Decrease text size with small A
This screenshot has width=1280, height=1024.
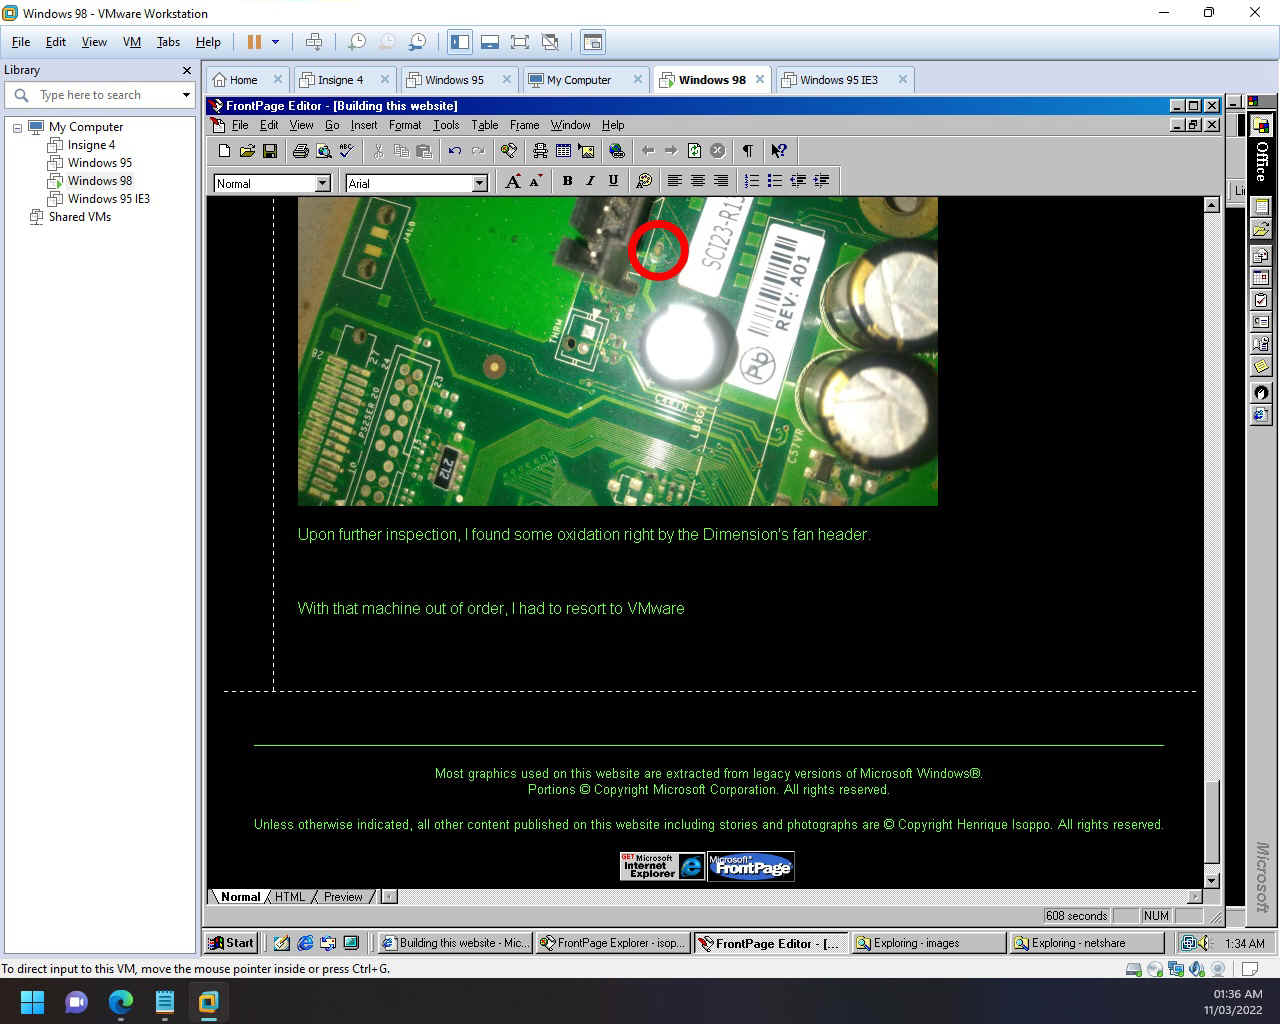tap(536, 181)
